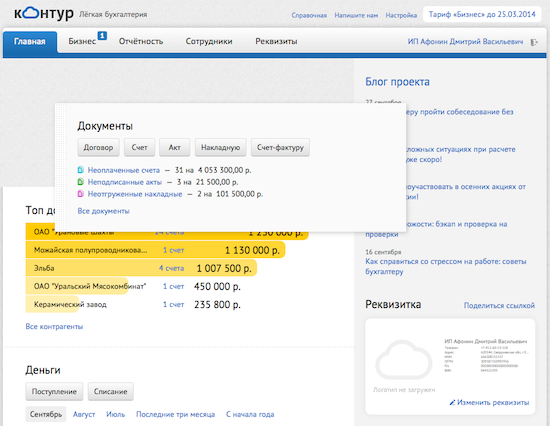Click the Тариф «Бизнес» до 25.03.2014 button
550x426 pixels.
482,14
